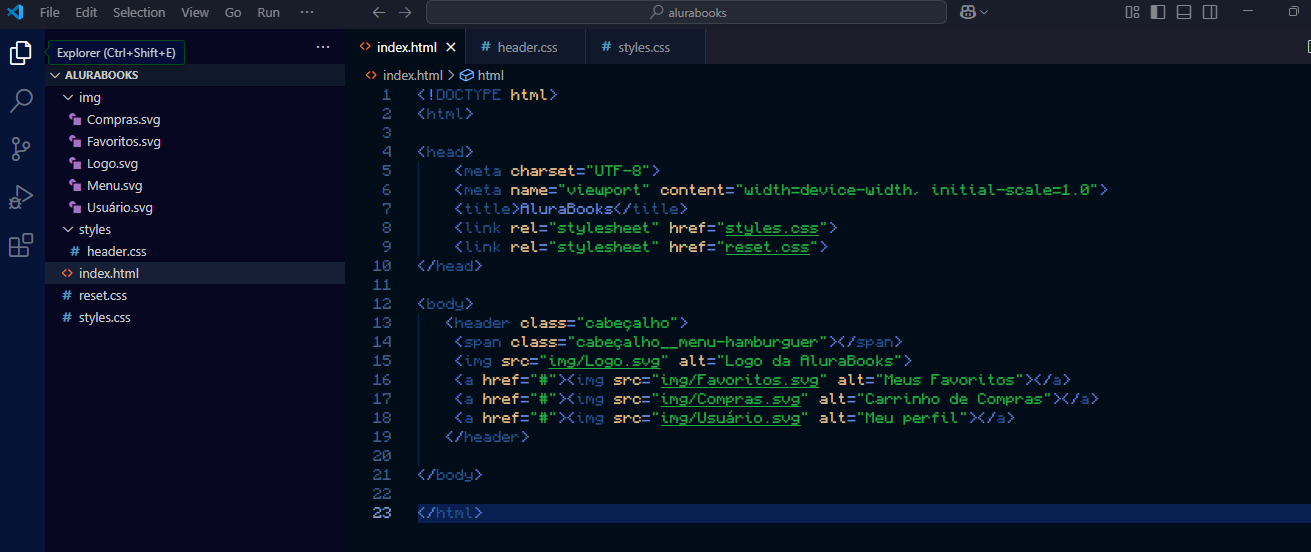Screen dimensions: 1311x552
Task: Click index.html in the breadcrumb
Action: click(x=412, y=75)
